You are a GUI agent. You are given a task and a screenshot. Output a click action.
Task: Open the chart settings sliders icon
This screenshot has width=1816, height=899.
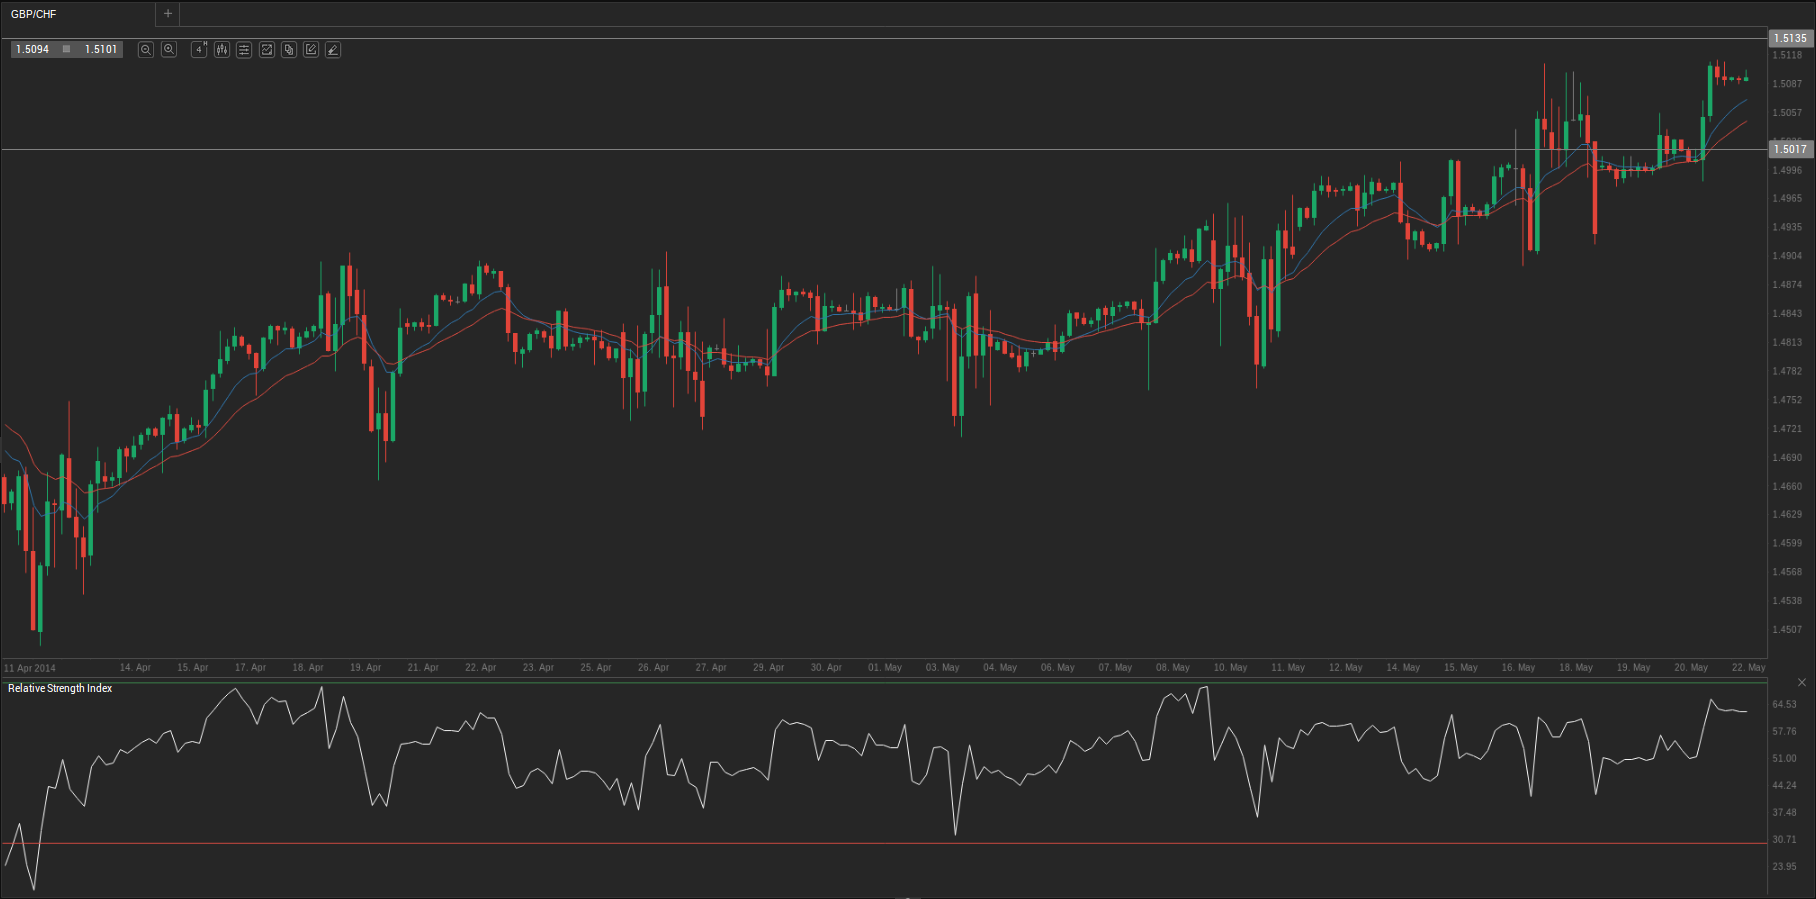coord(244,49)
